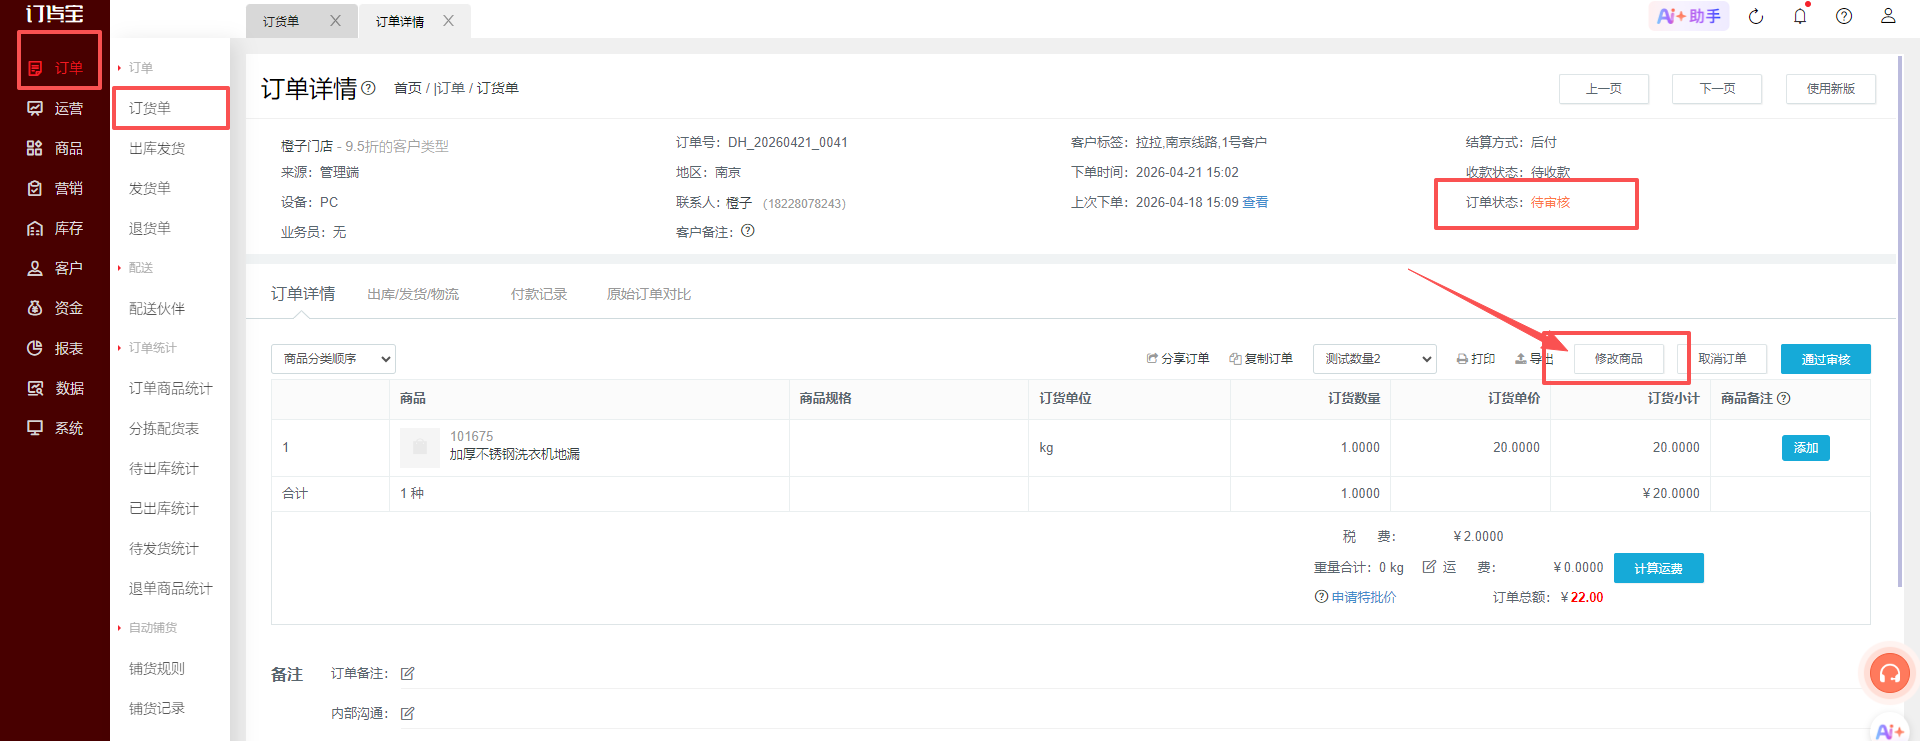
Task: Click the 分享订单 toolbar item
Action: [1178, 359]
